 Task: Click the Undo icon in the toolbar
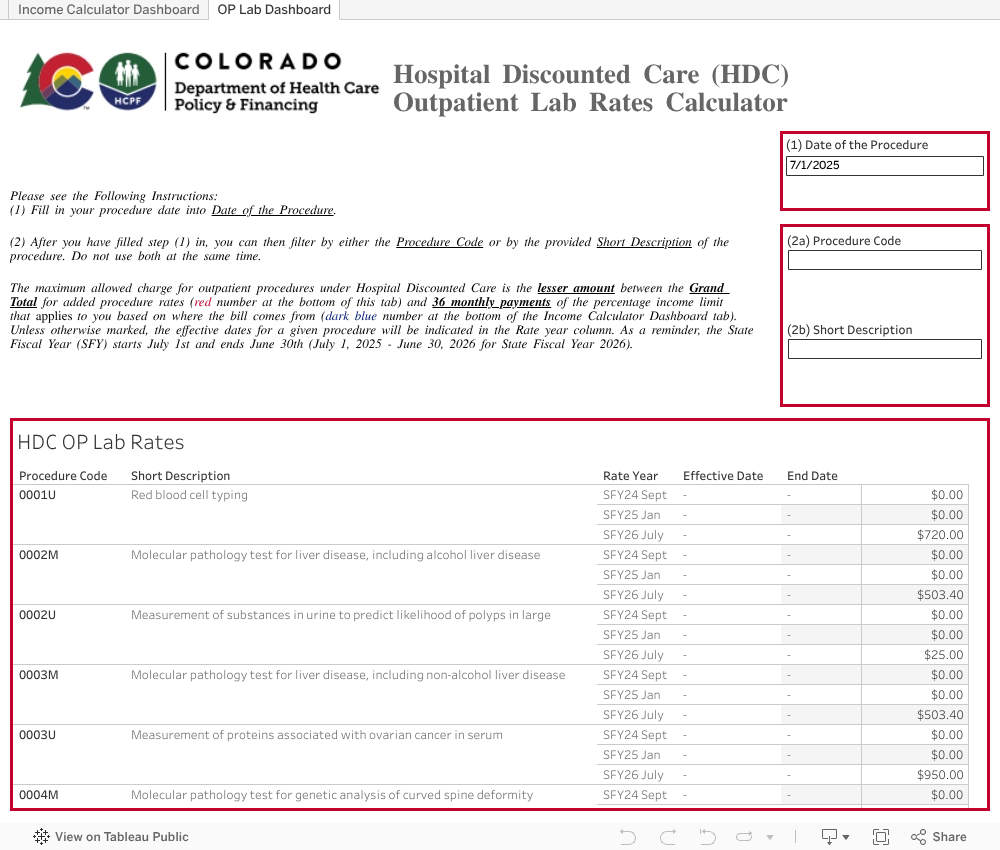[x=628, y=837]
